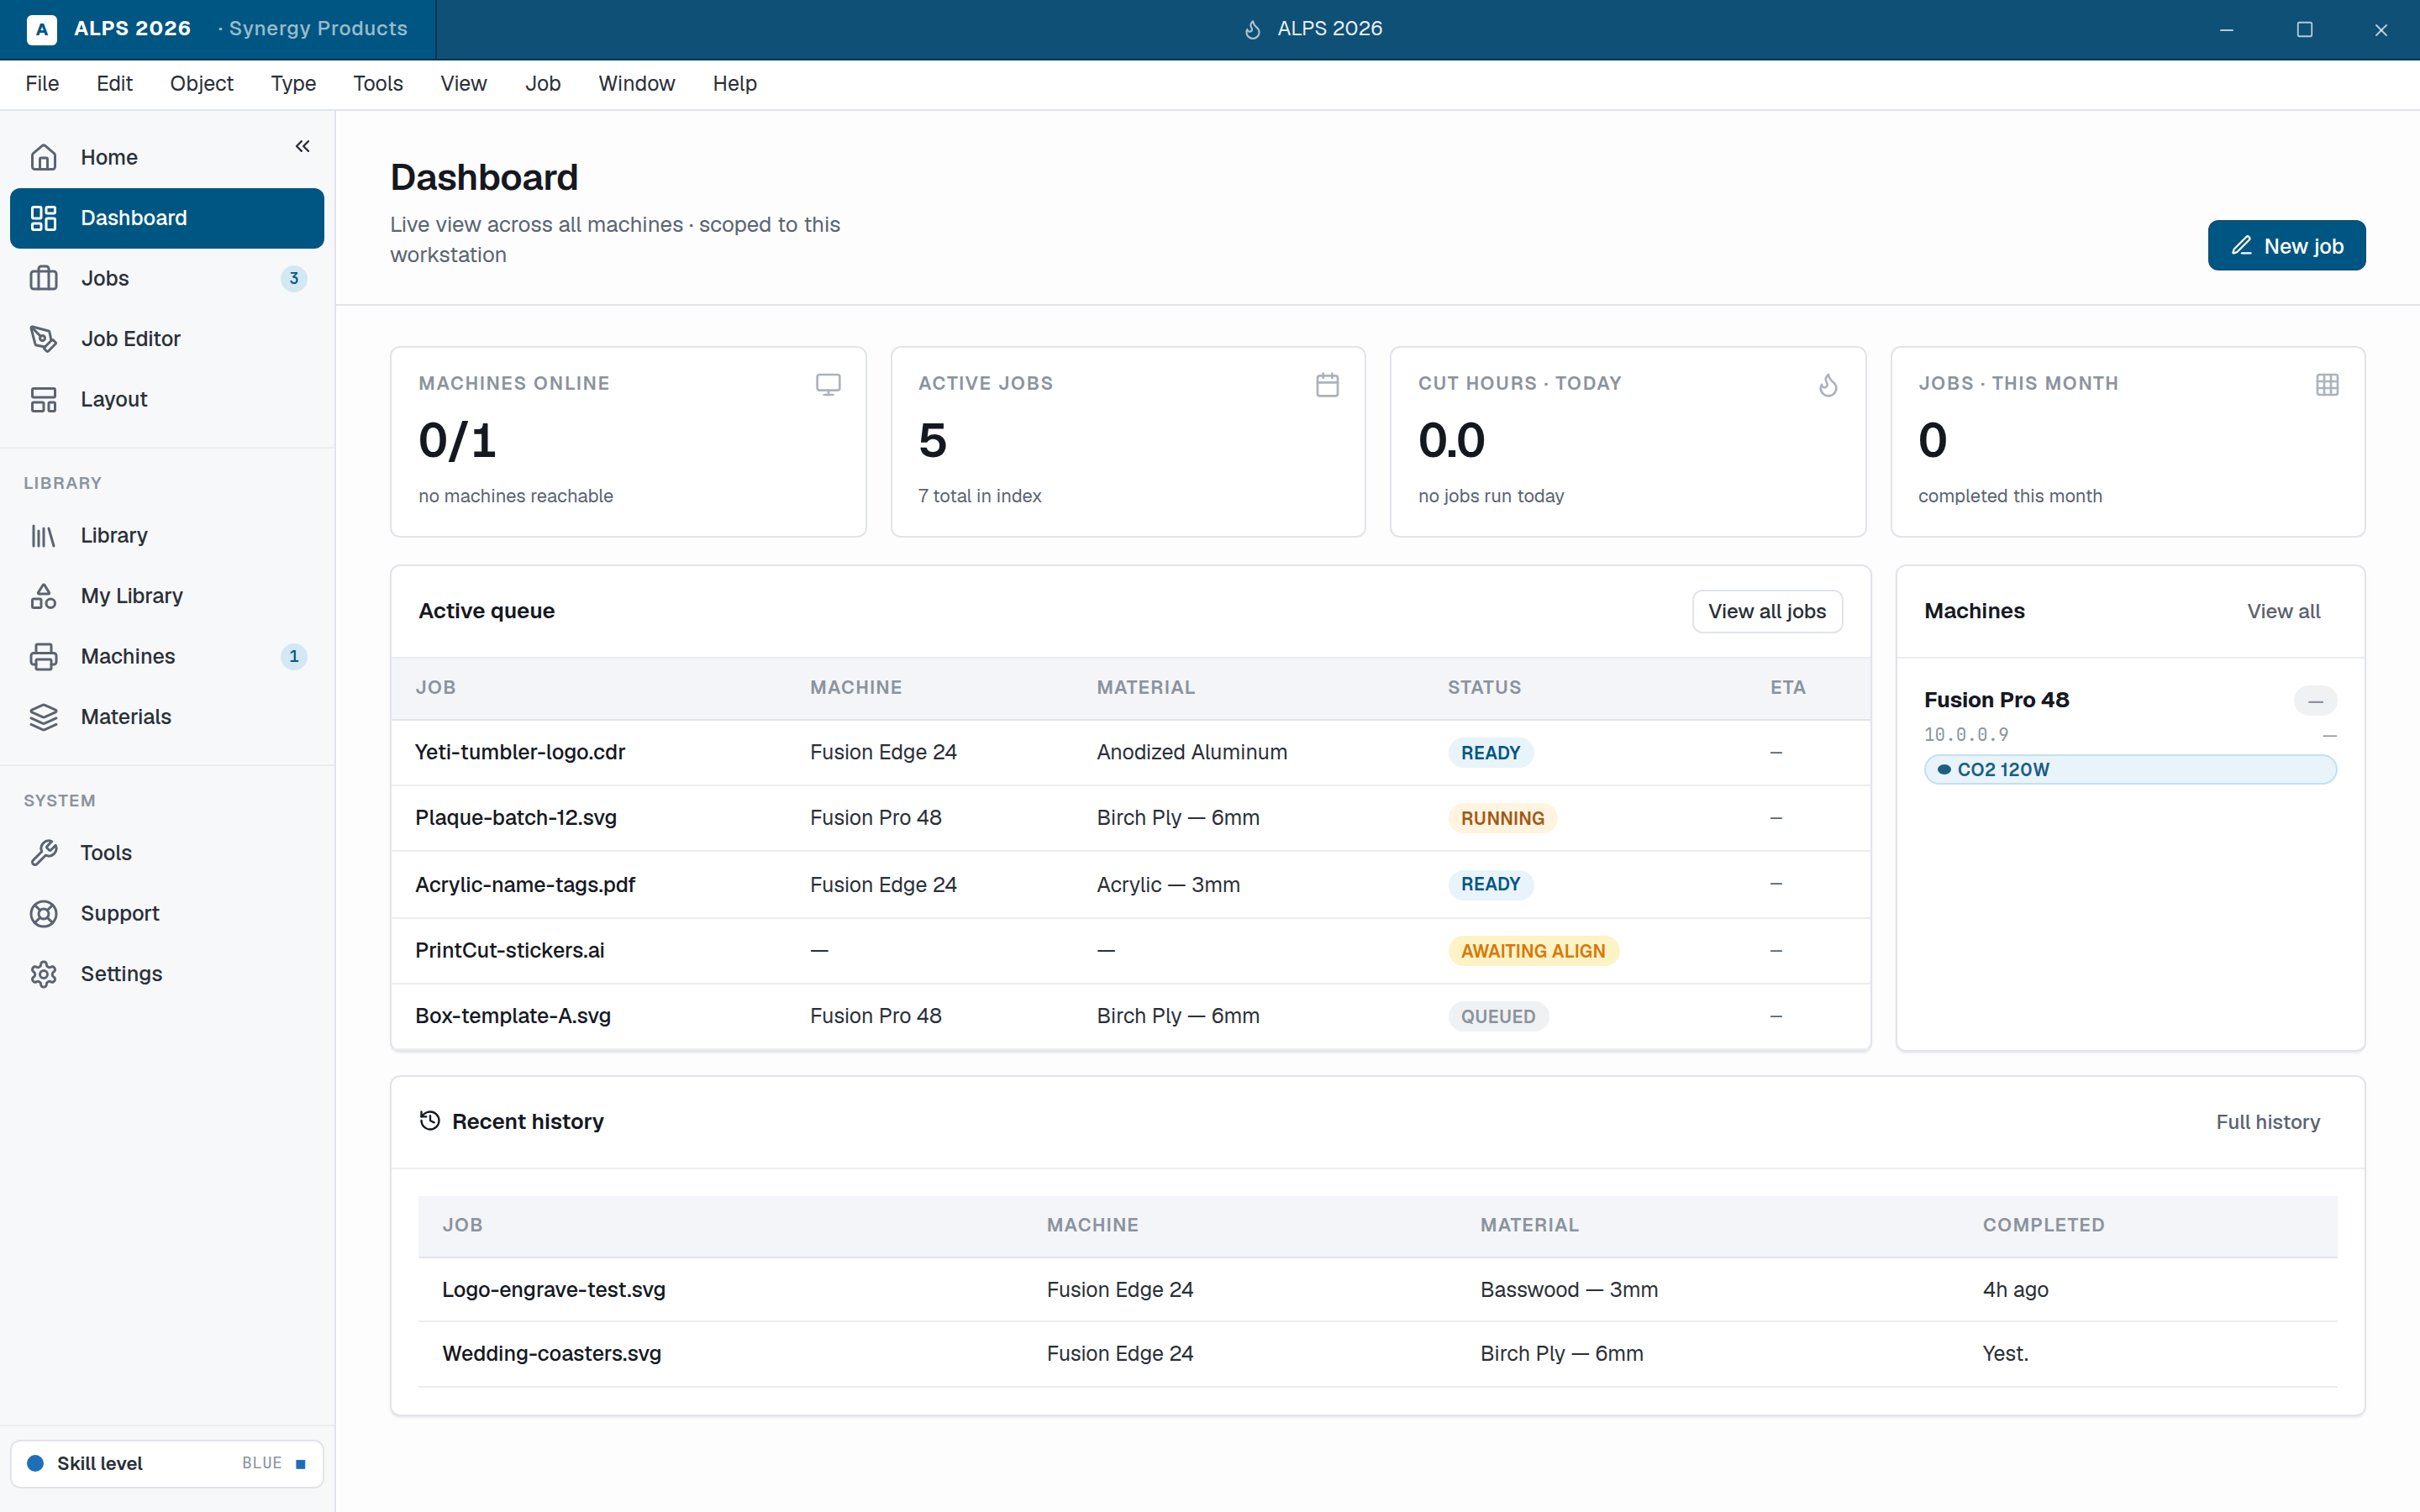Screen dimensions: 2420x1512
Task: Open Support lifebuoy icon
Action: tap(44, 913)
